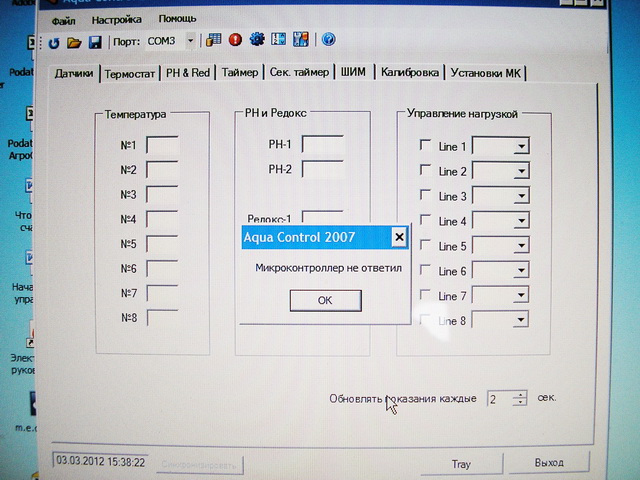Switch to the Термостат tab

coord(130,73)
